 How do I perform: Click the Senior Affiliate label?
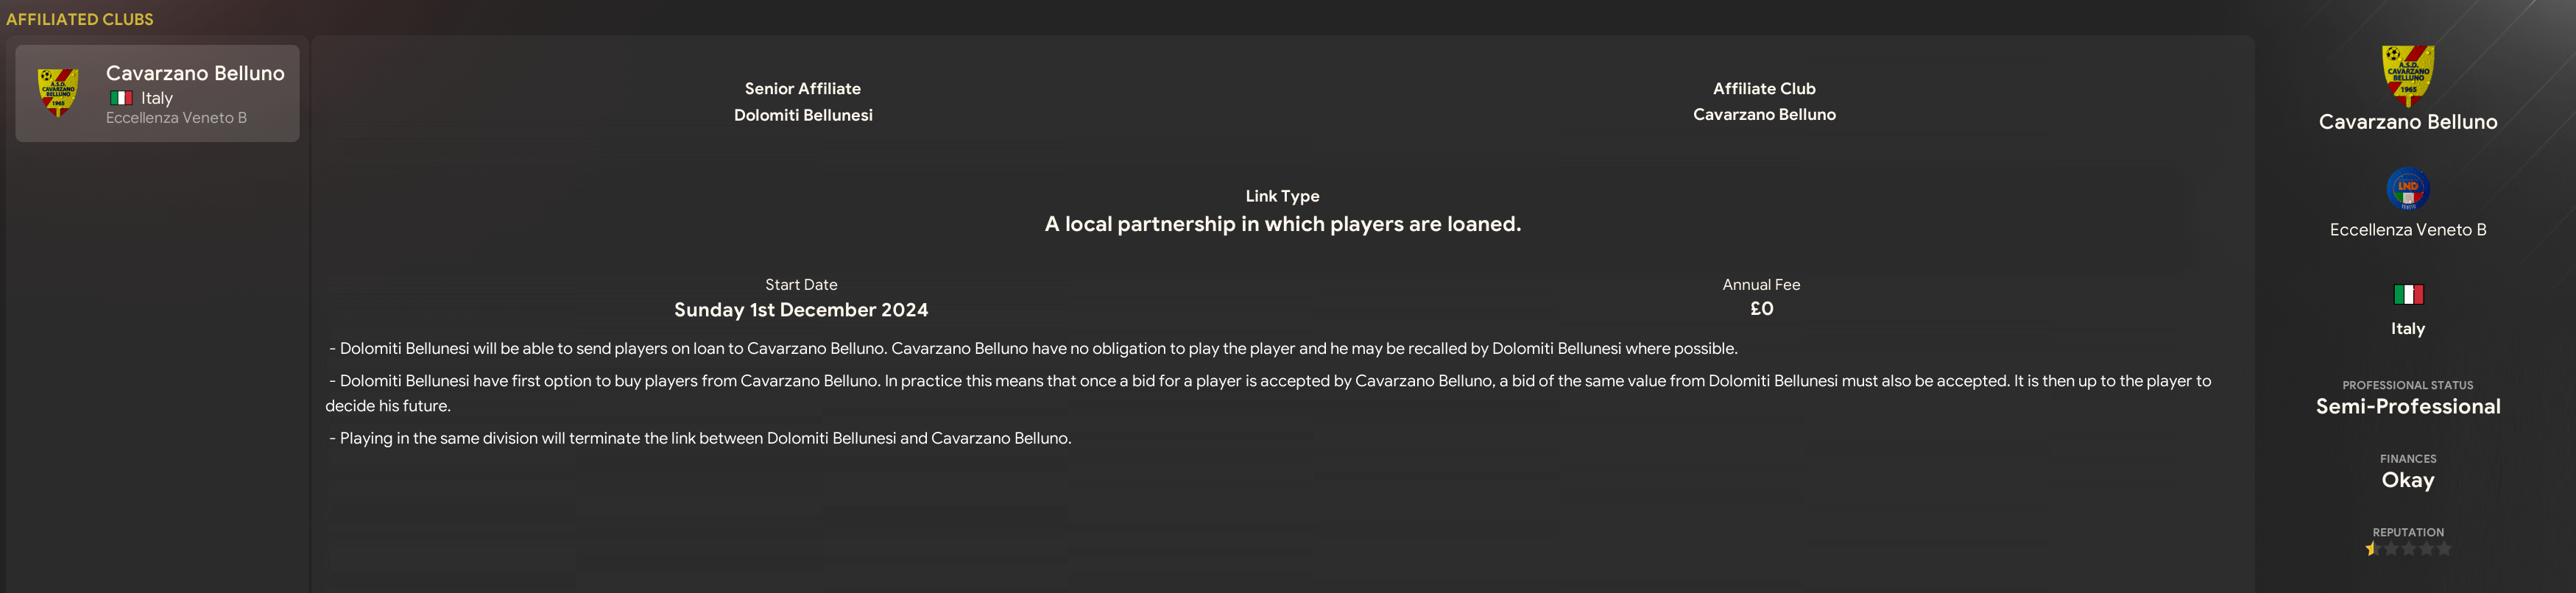(x=802, y=89)
